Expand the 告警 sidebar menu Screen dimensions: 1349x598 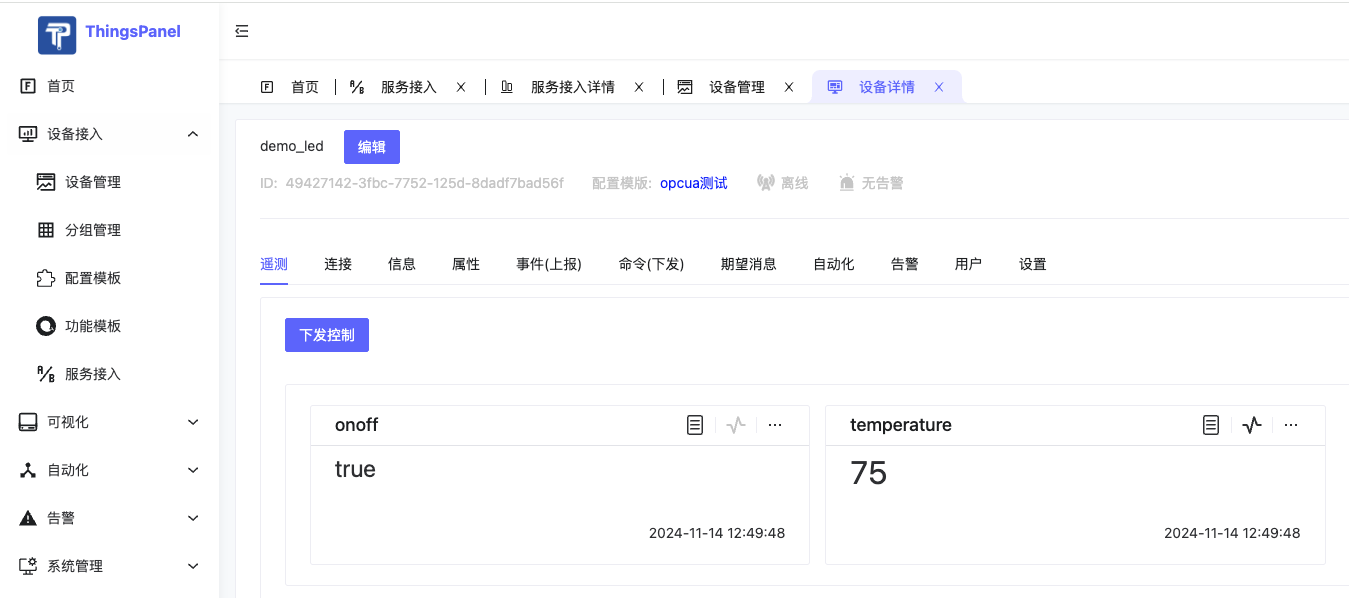[193, 518]
